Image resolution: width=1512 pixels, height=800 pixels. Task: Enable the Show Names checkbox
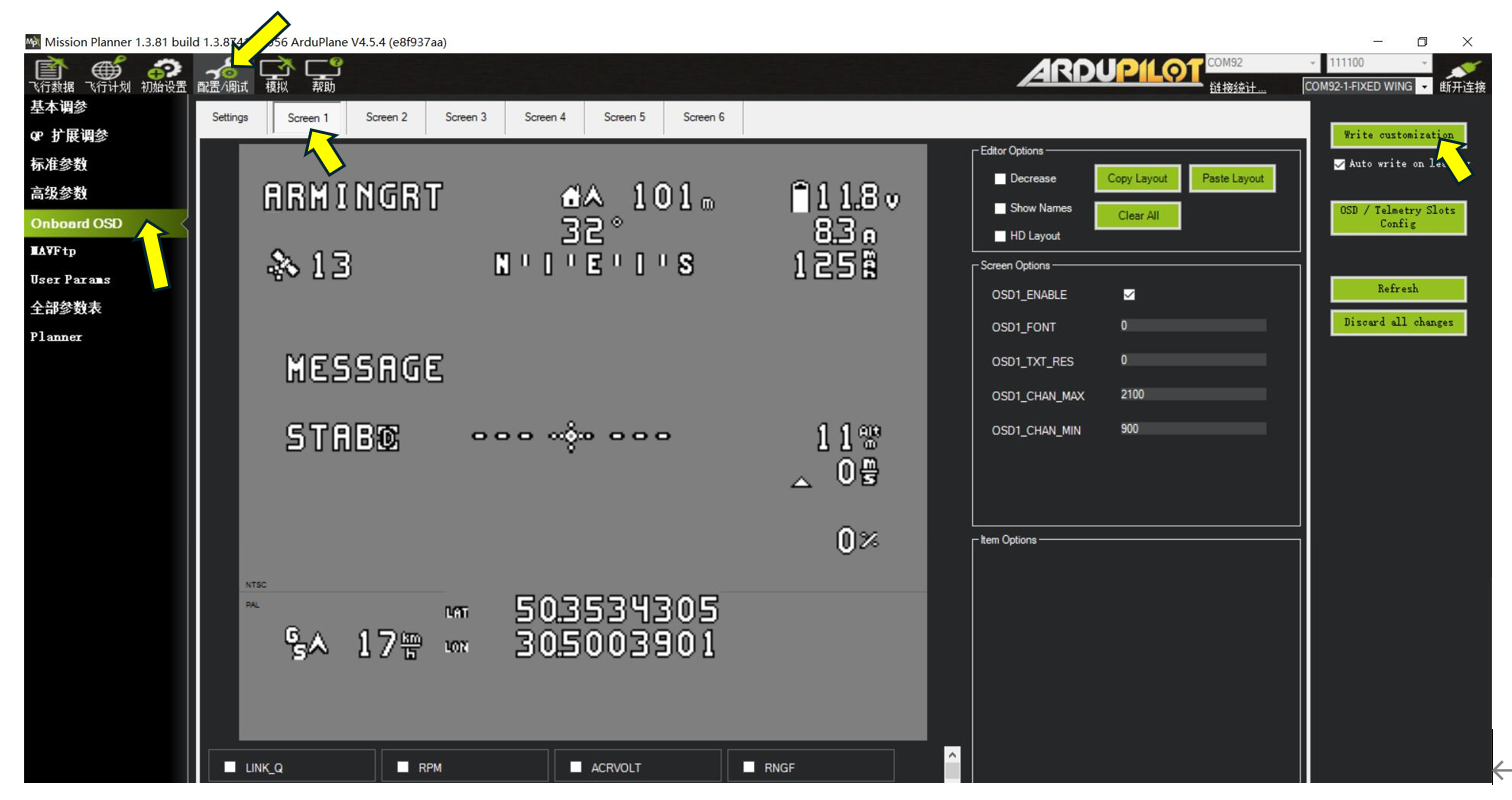pyautogui.click(x=1000, y=209)
